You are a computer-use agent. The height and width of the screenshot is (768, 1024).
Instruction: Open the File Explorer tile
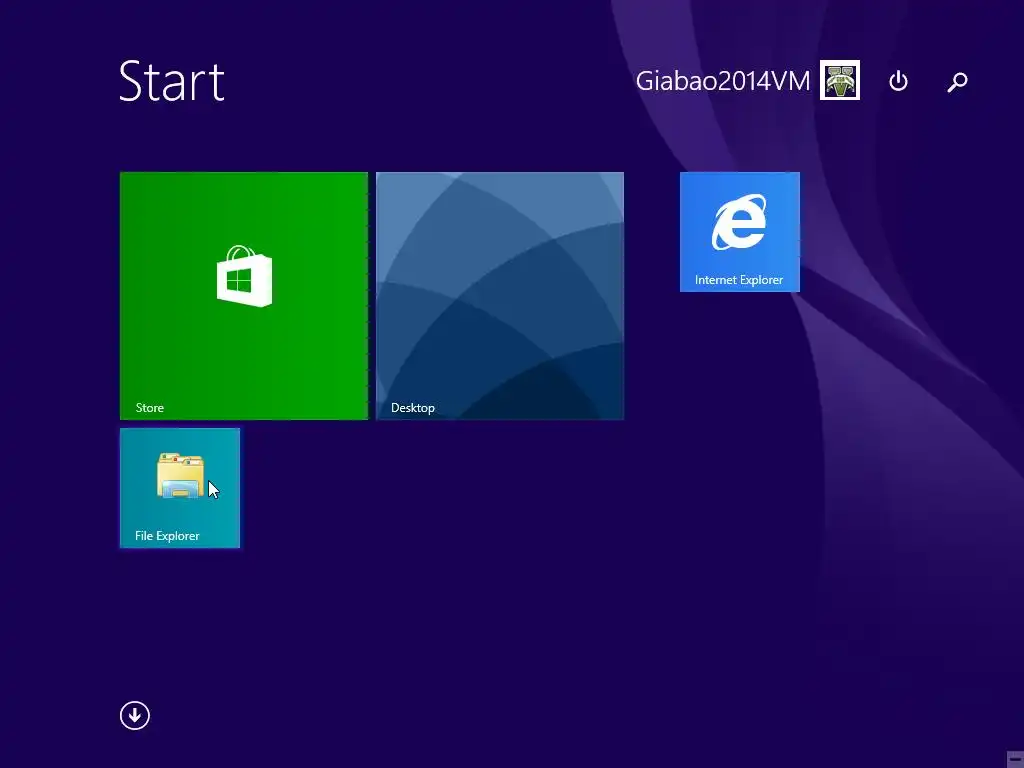click(x=180, y=488)
